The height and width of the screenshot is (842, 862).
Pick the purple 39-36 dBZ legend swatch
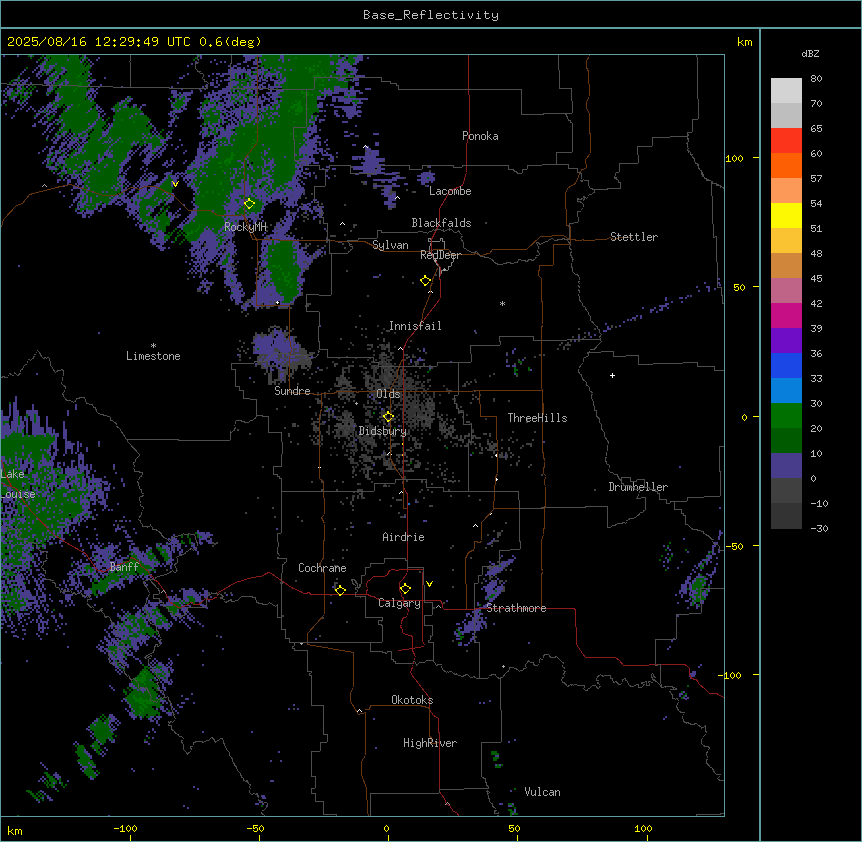pos(786,341)
